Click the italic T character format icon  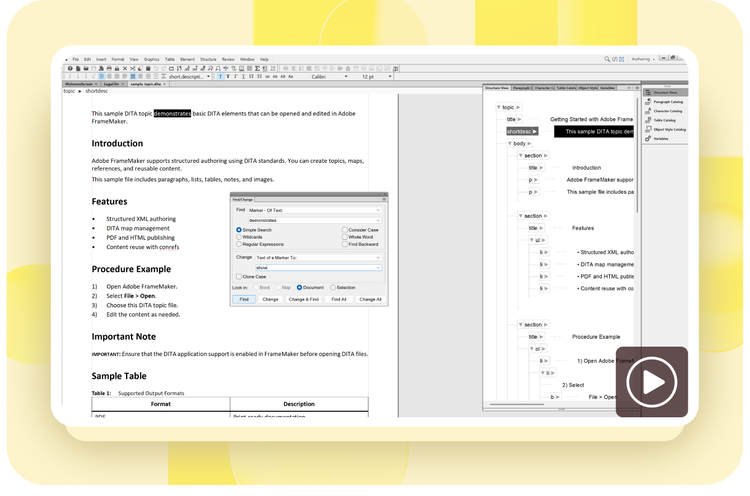pos(235,77)
